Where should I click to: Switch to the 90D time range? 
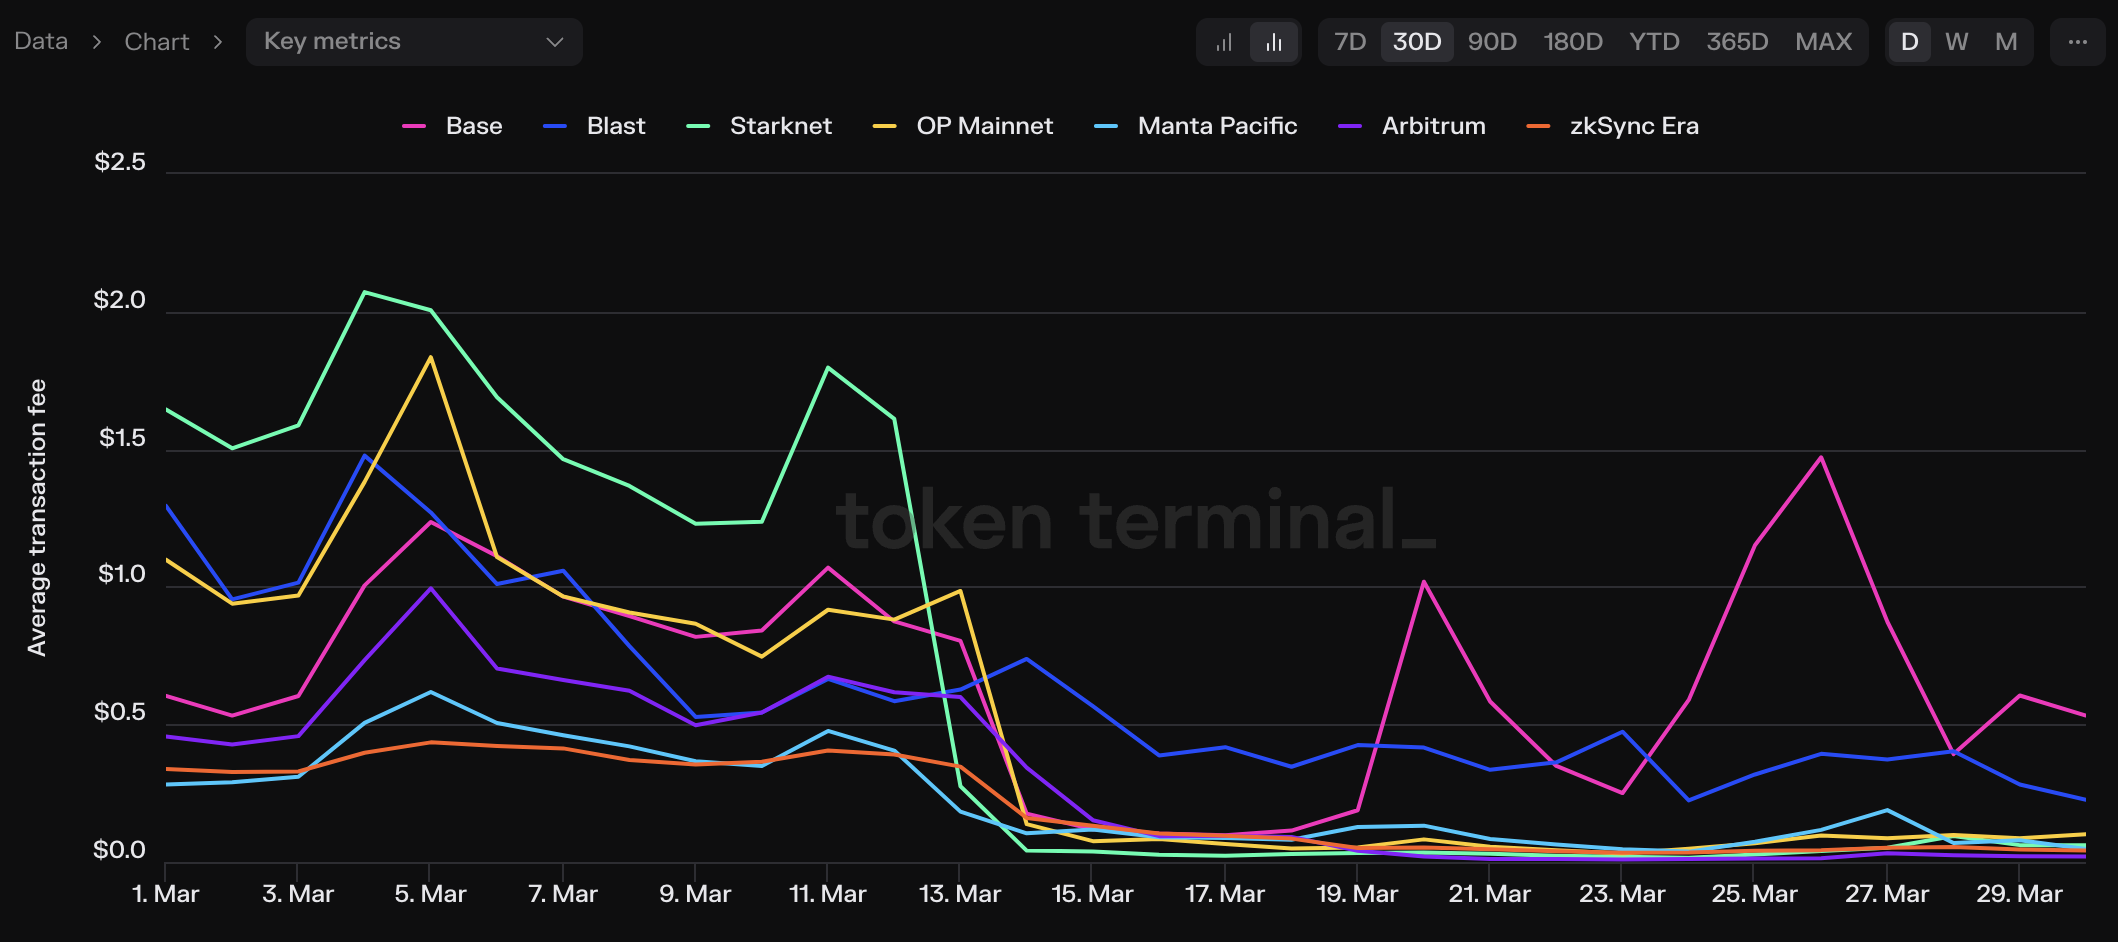(x=1492, y=42)
